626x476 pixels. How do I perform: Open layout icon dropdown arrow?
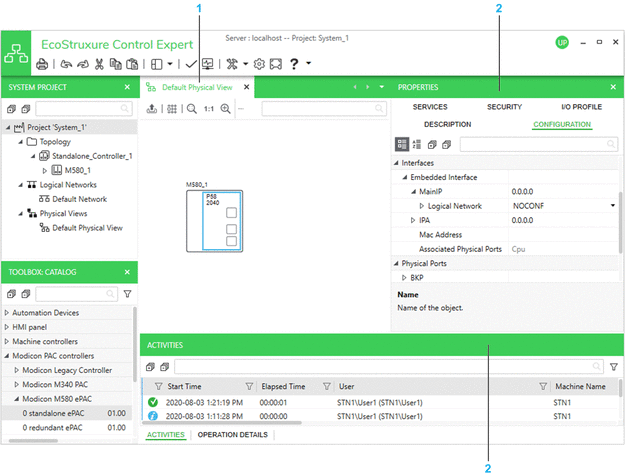click(170, 63)
